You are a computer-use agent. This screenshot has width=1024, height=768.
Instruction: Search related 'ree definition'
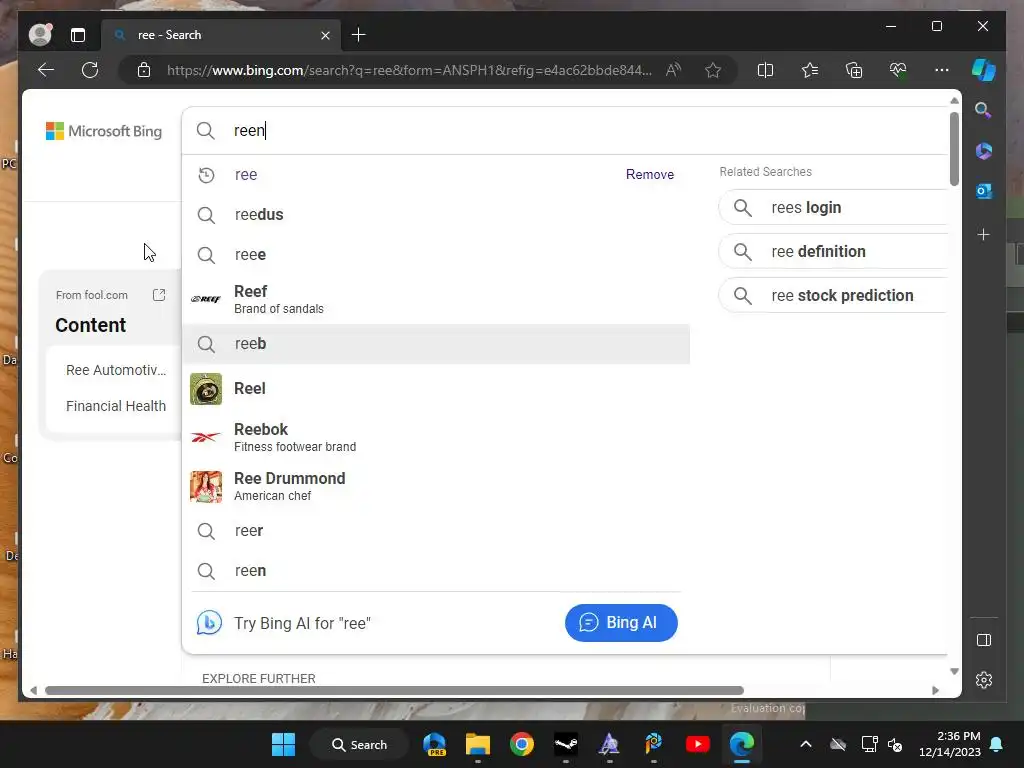(x=833, y=251)
